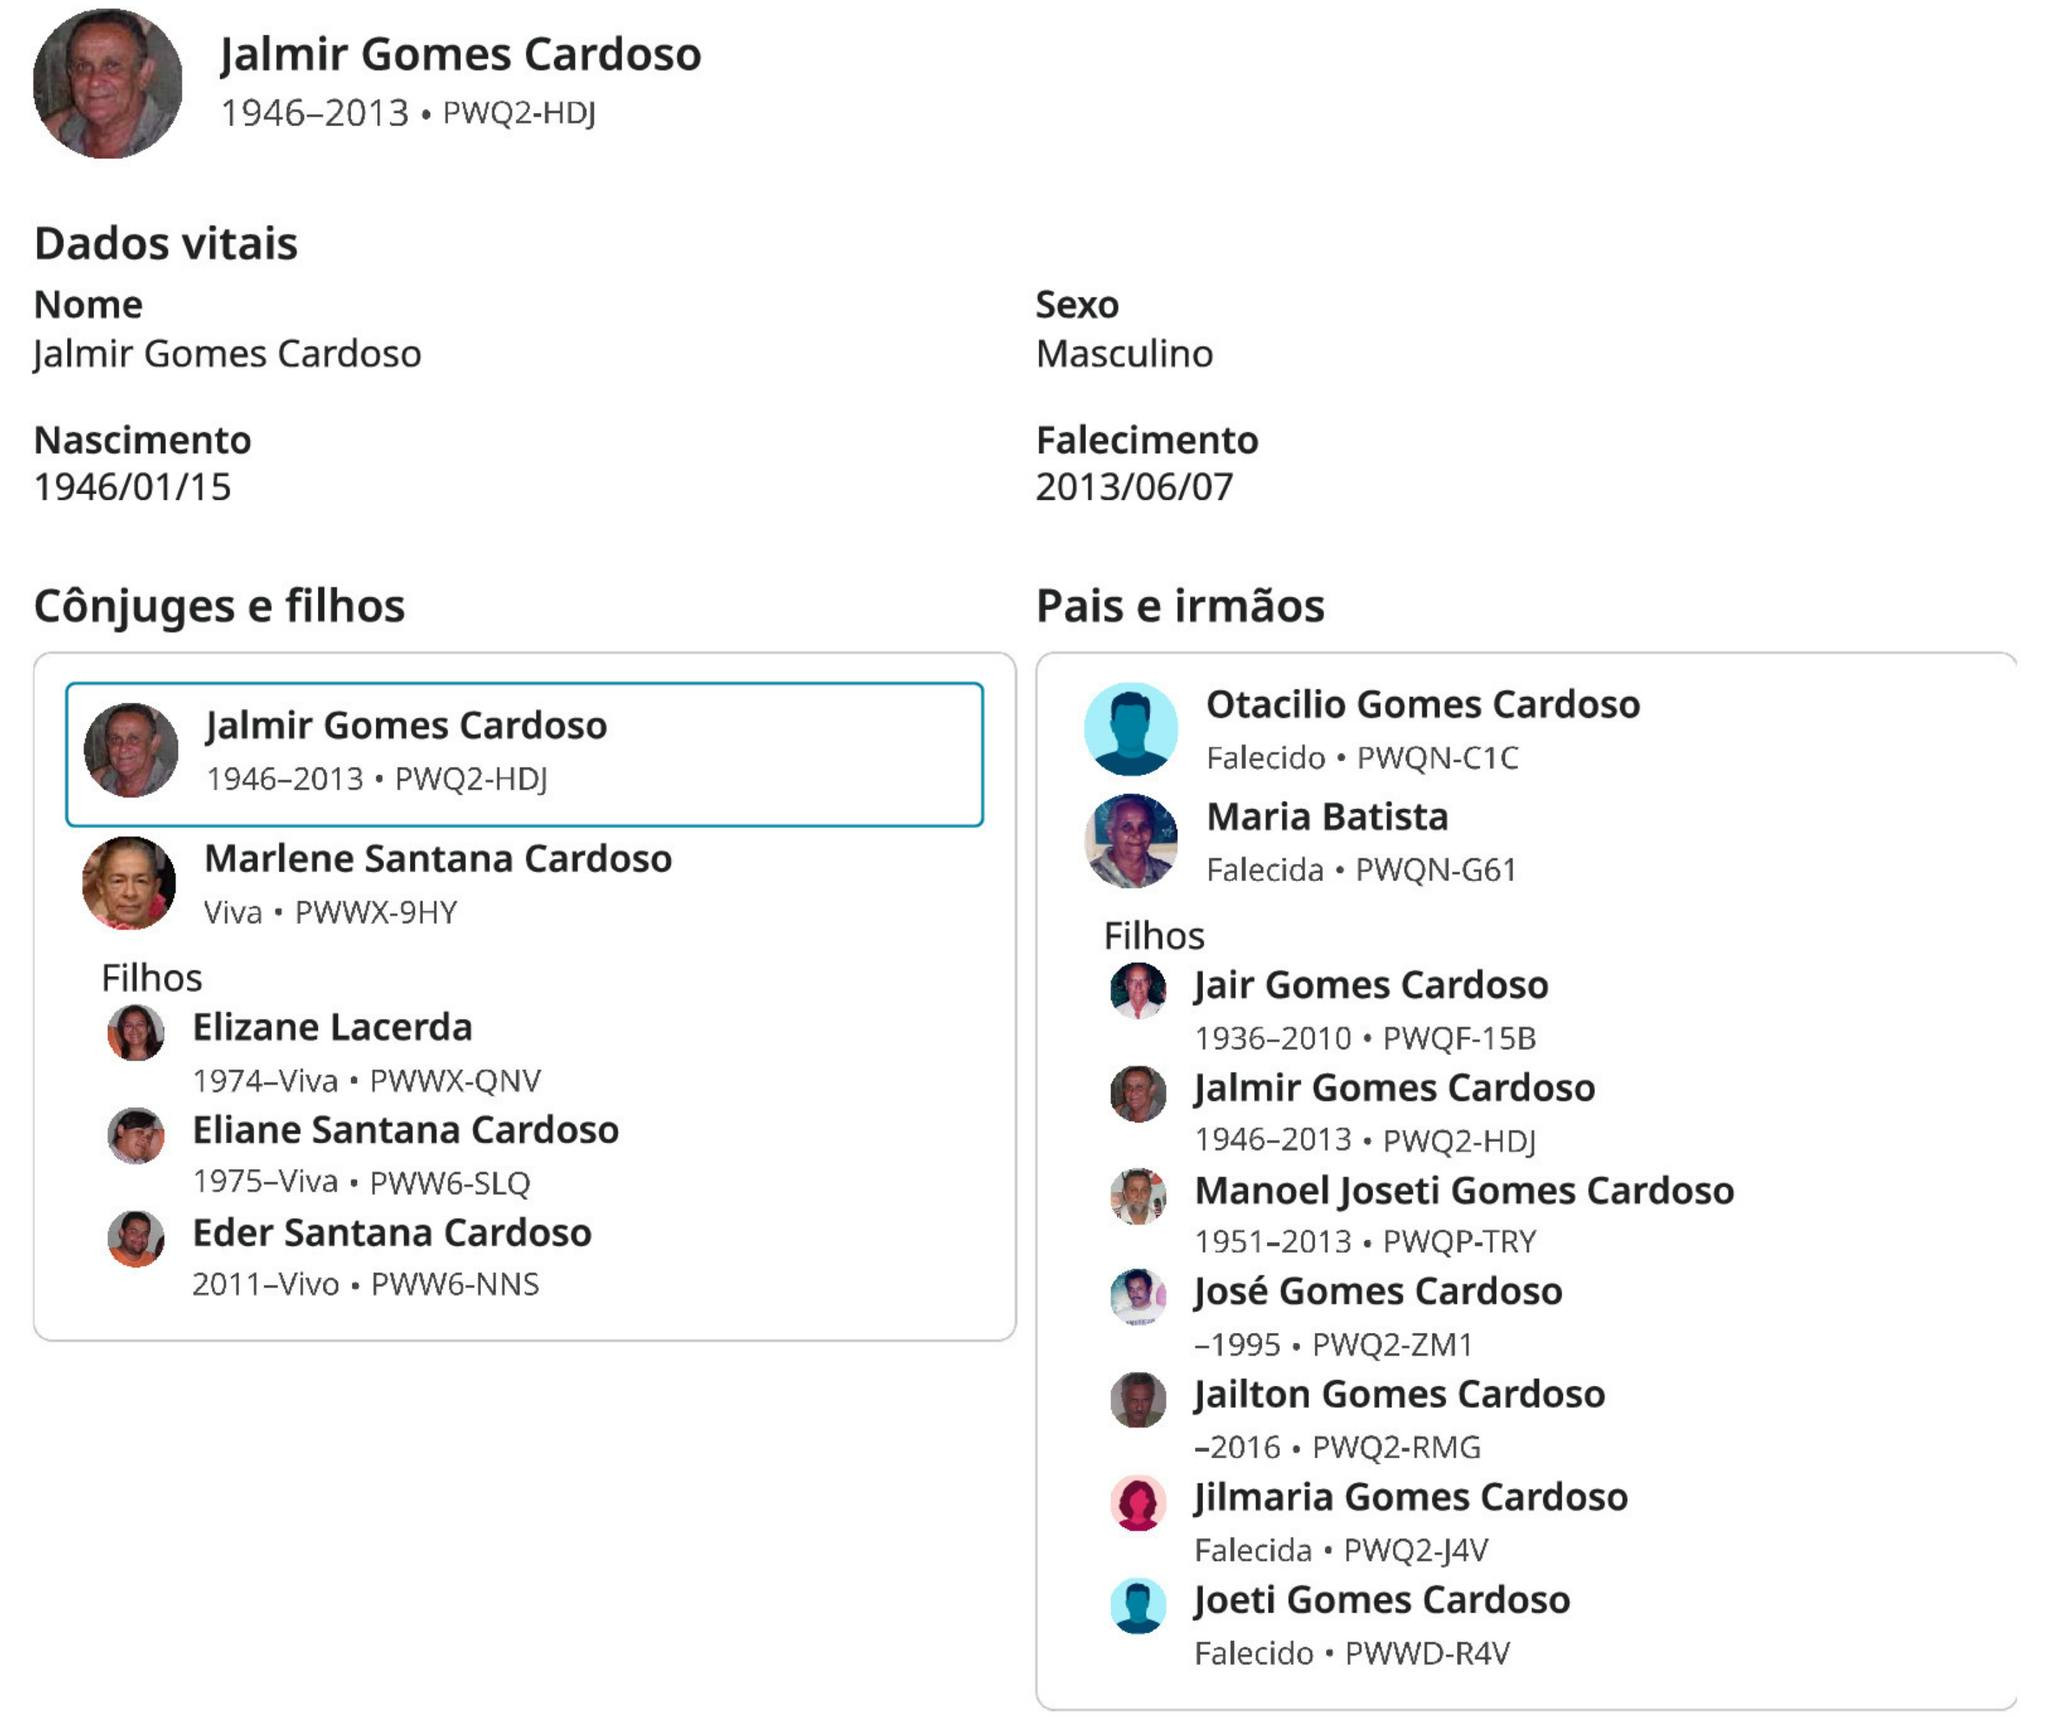Click Jalmir's large profile photo at top
The image size is (2048, 1717).
pos(107,83)
